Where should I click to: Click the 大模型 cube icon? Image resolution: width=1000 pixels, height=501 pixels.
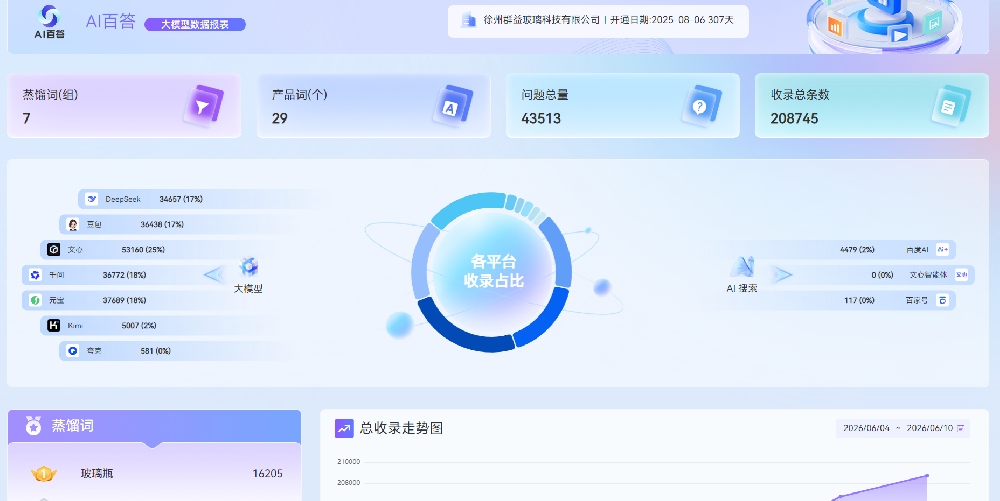pyautogui.click(x=248, y=267)
